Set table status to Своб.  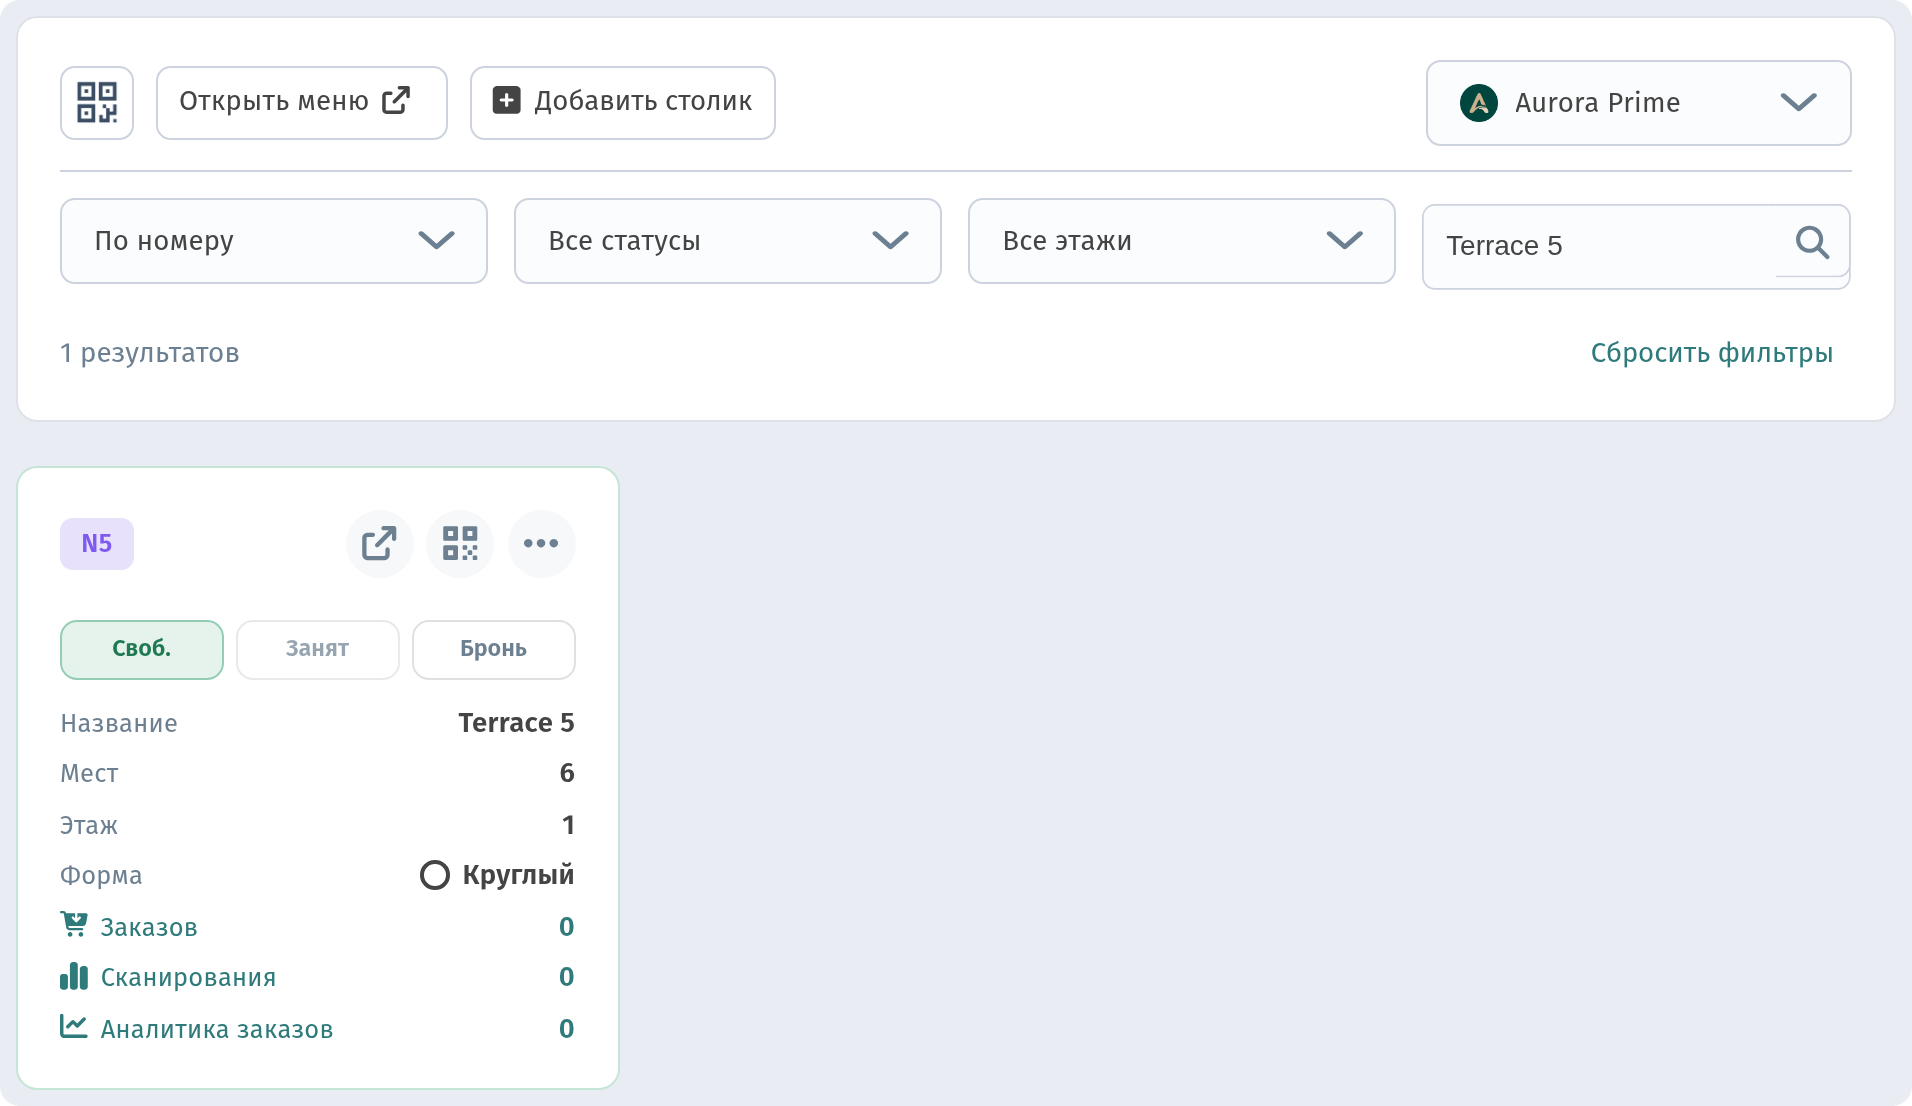point(142,650)
